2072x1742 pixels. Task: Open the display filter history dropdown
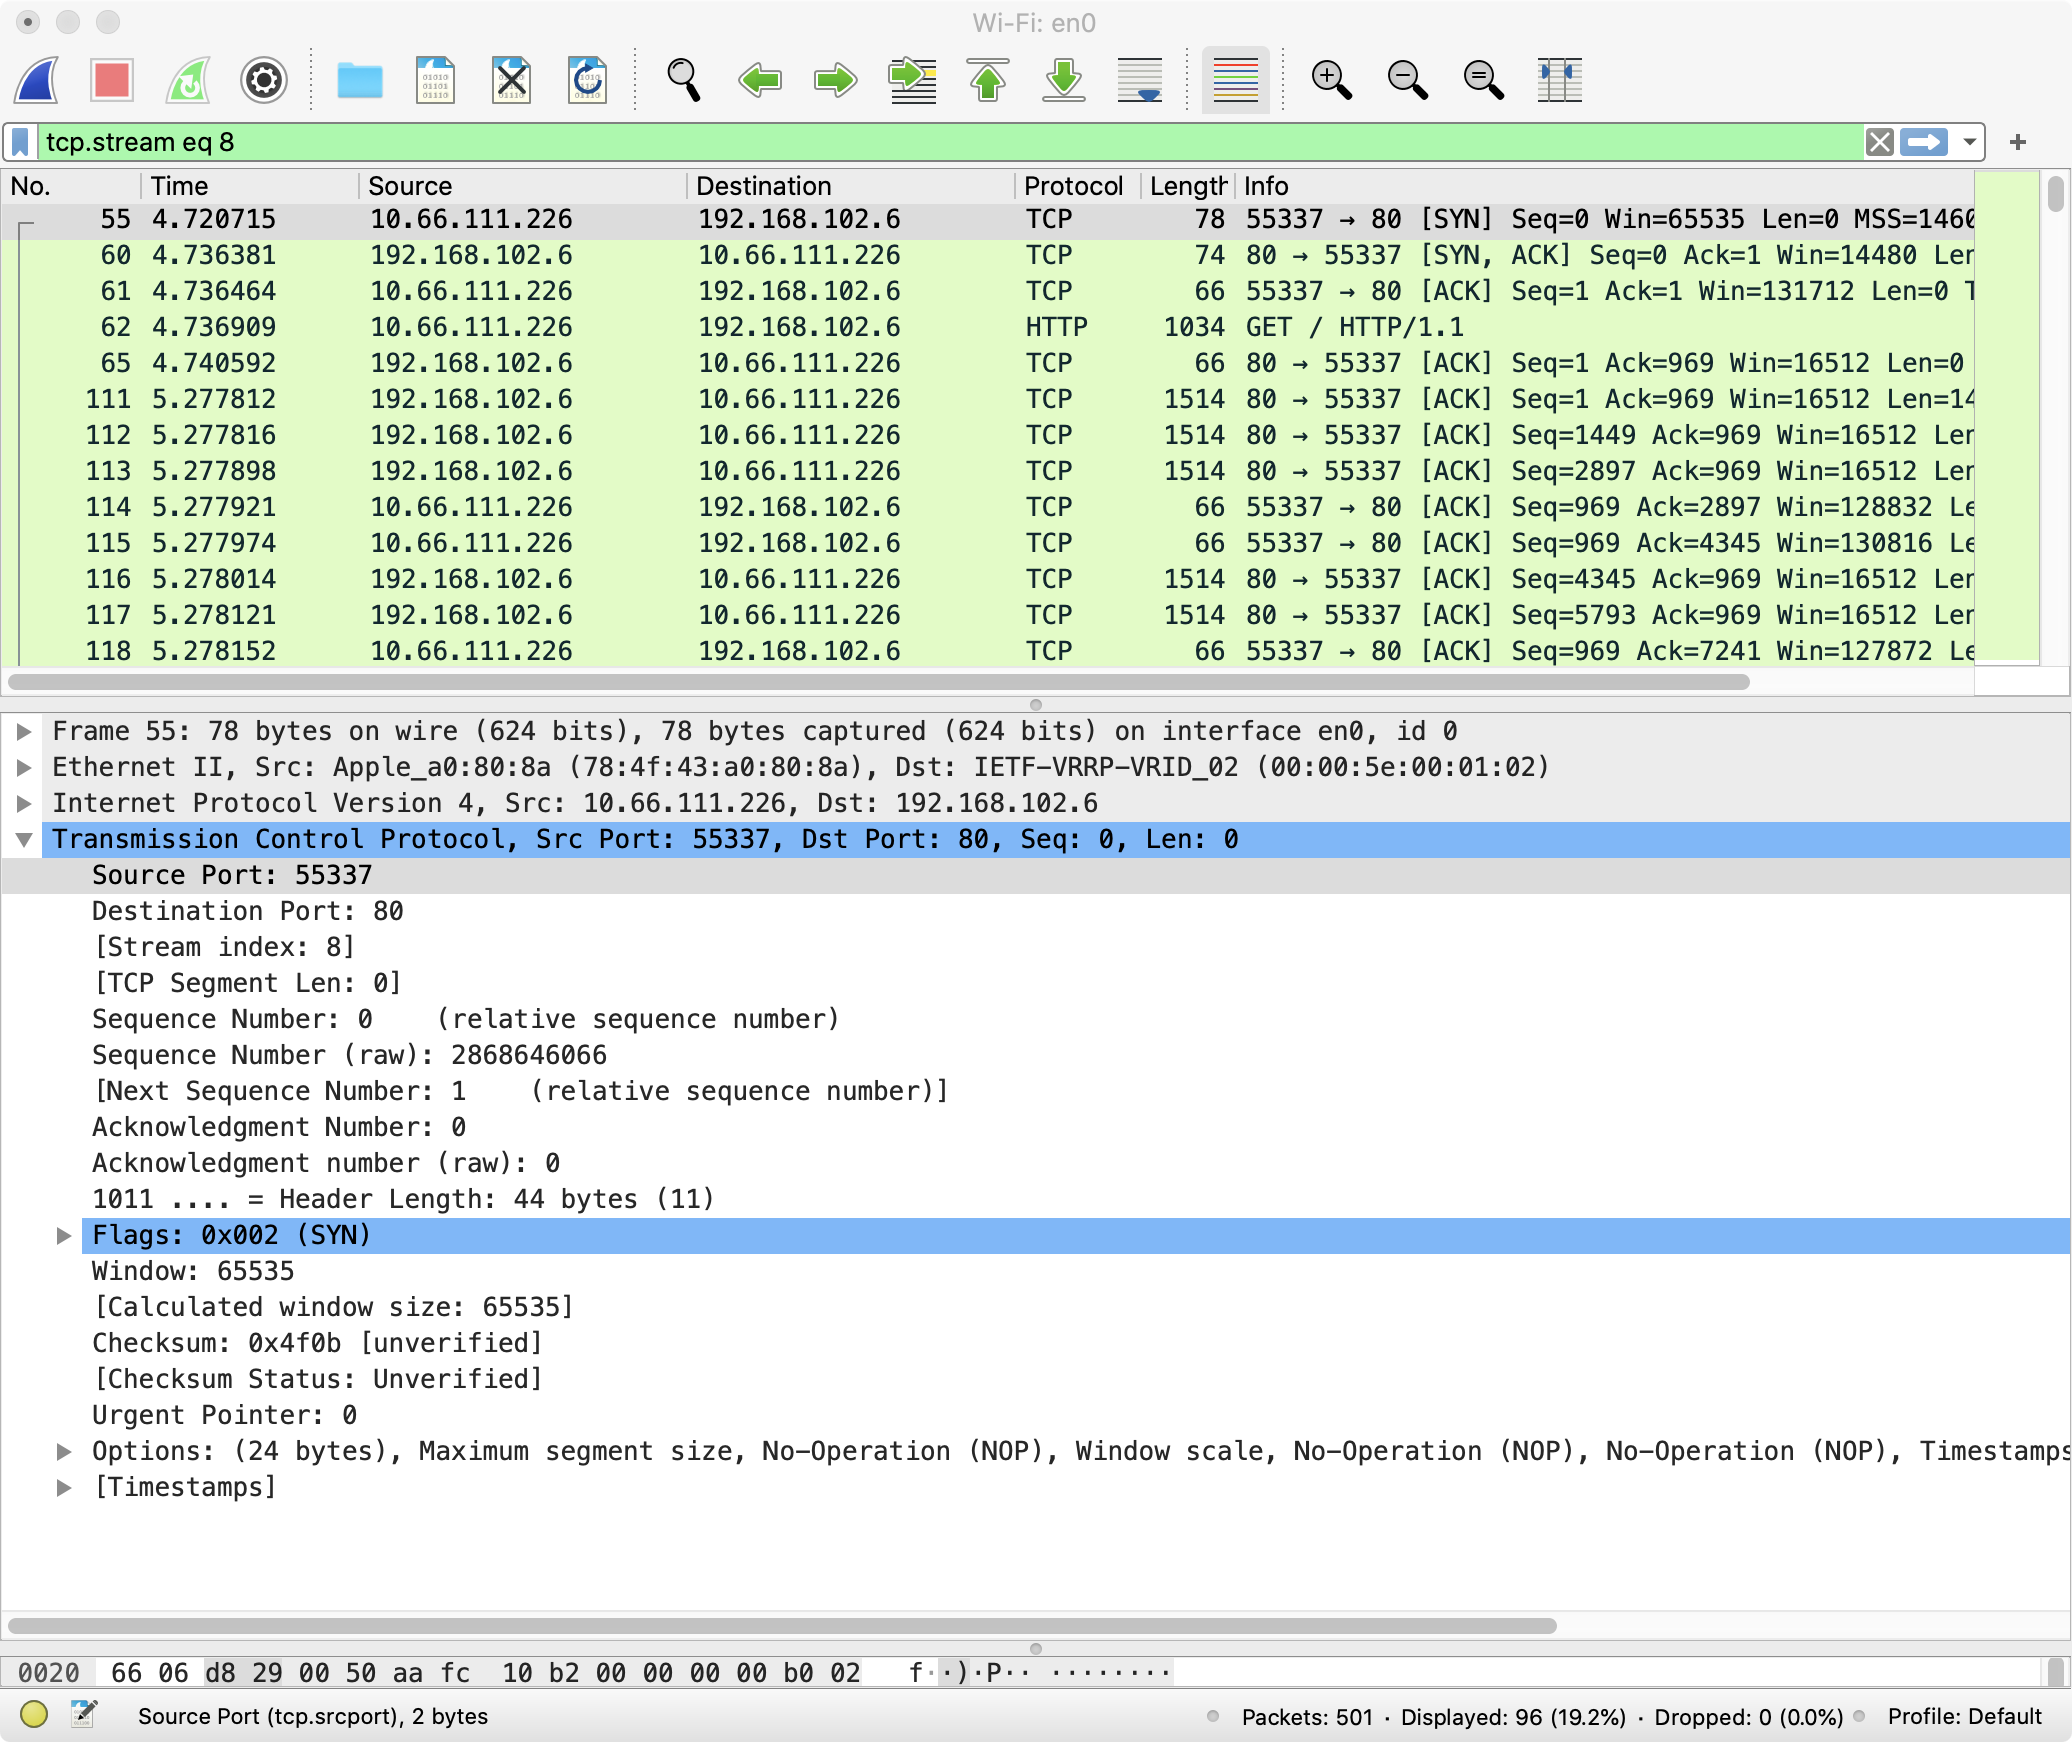(x=1969, y=142)
